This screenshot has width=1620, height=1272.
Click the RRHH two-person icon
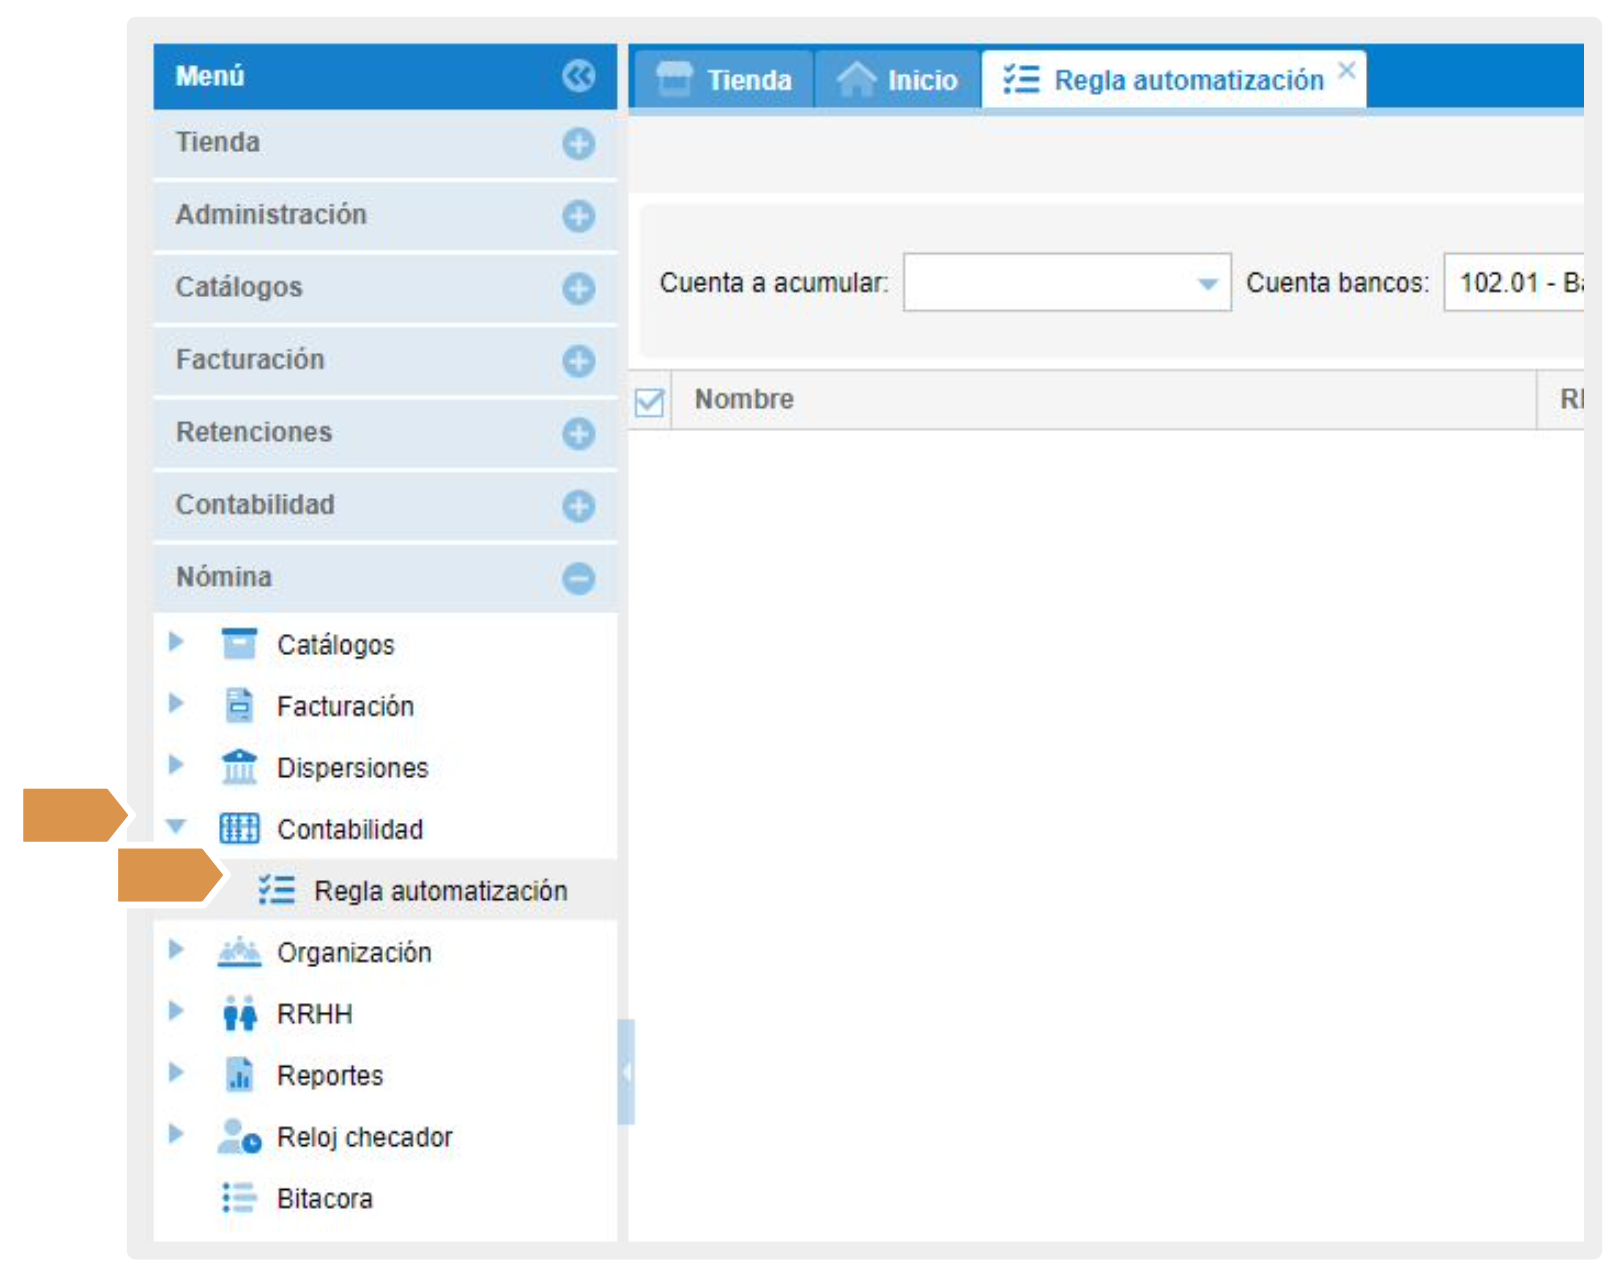239,1014
